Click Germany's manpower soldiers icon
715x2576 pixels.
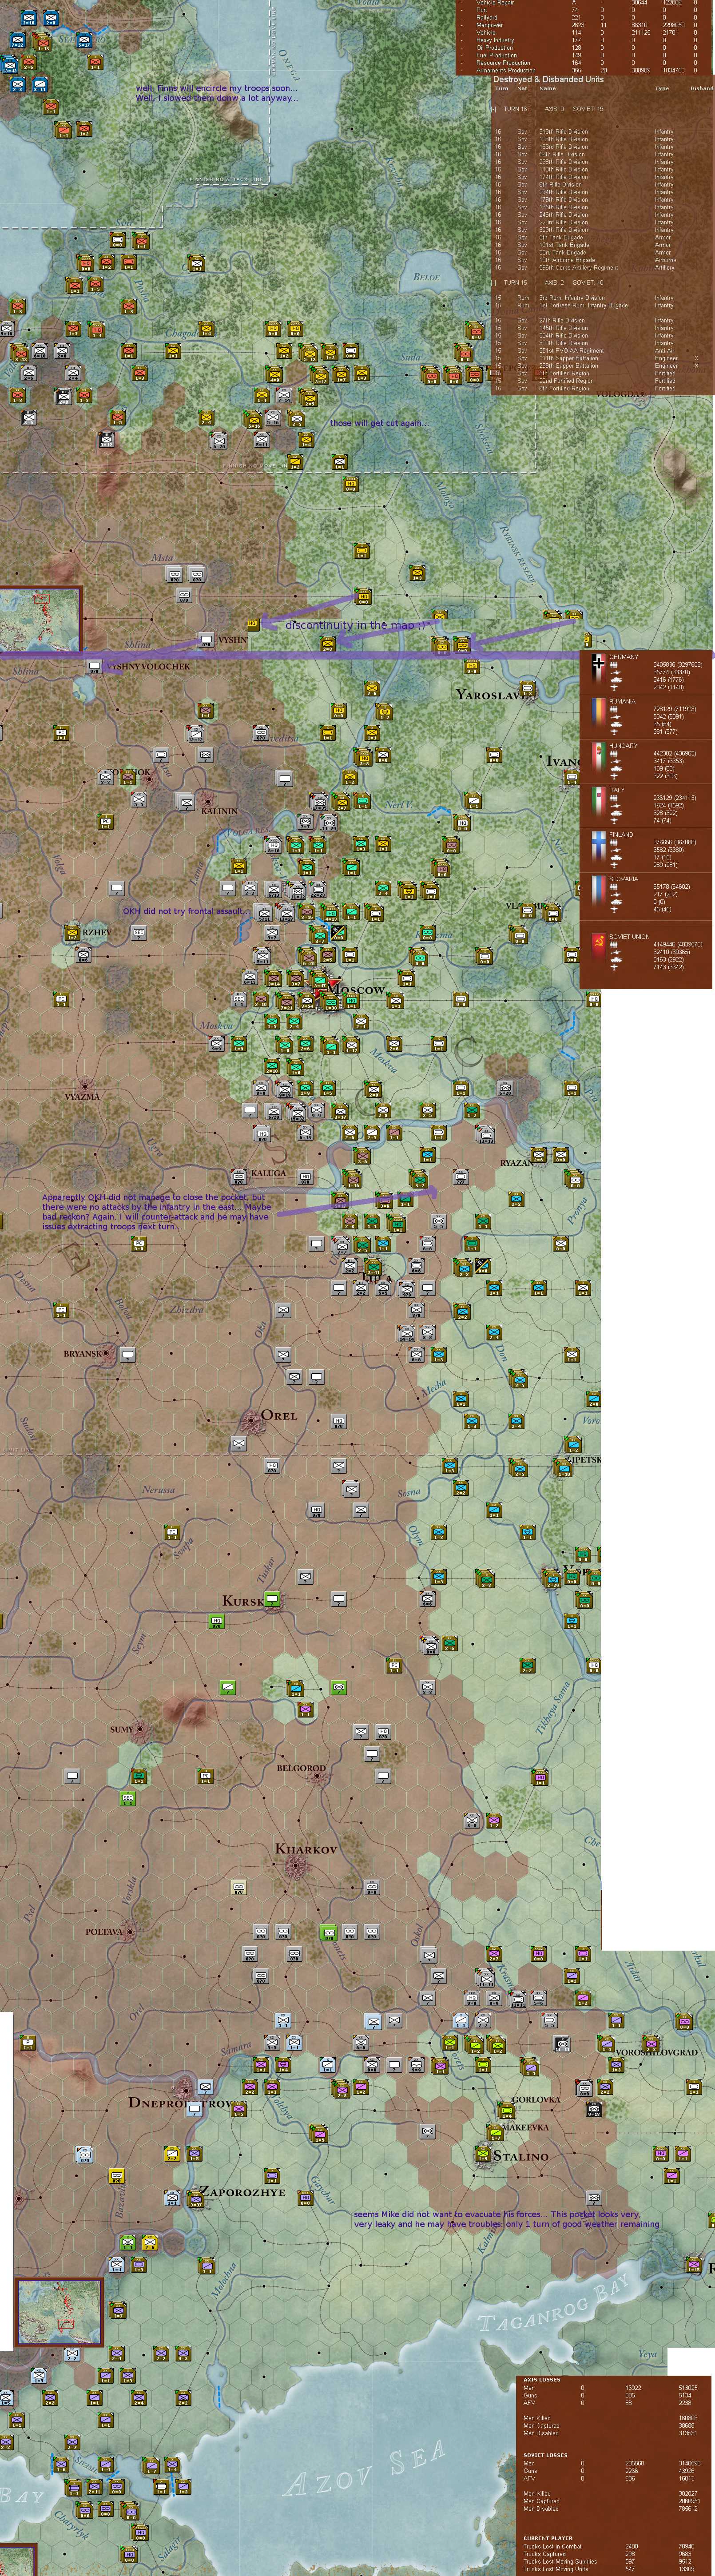tap(614, 665)
